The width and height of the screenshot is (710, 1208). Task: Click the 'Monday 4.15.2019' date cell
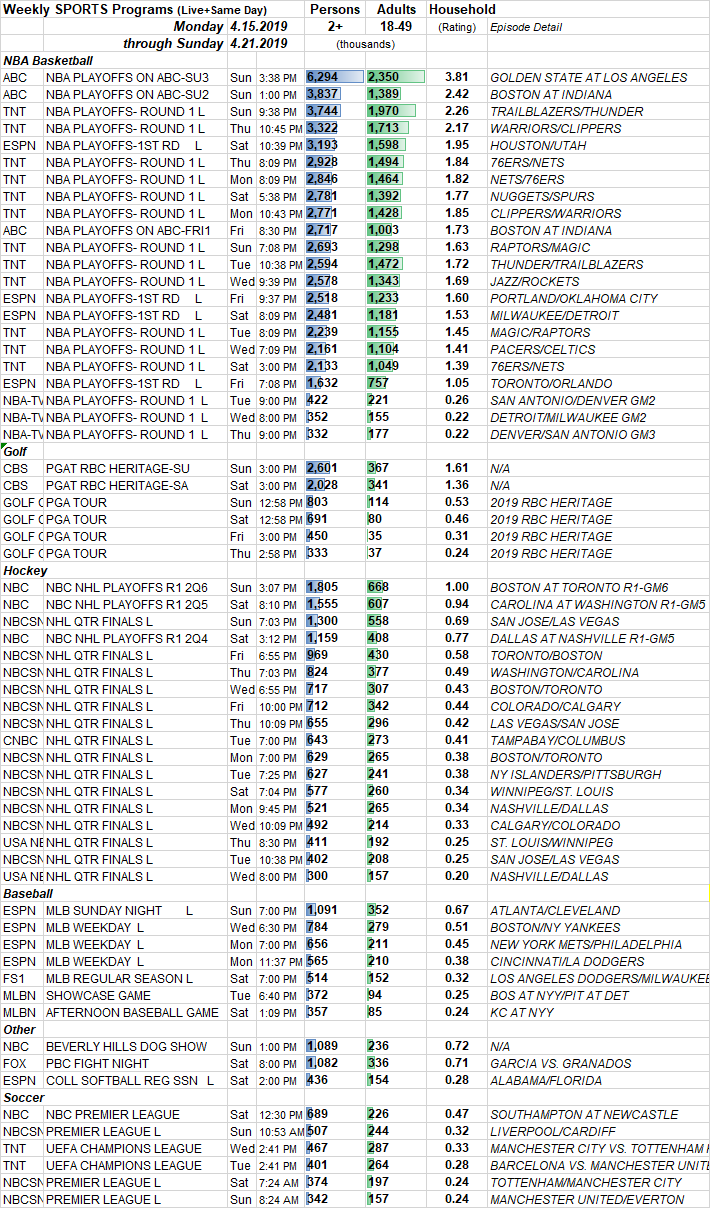point(229,26)
